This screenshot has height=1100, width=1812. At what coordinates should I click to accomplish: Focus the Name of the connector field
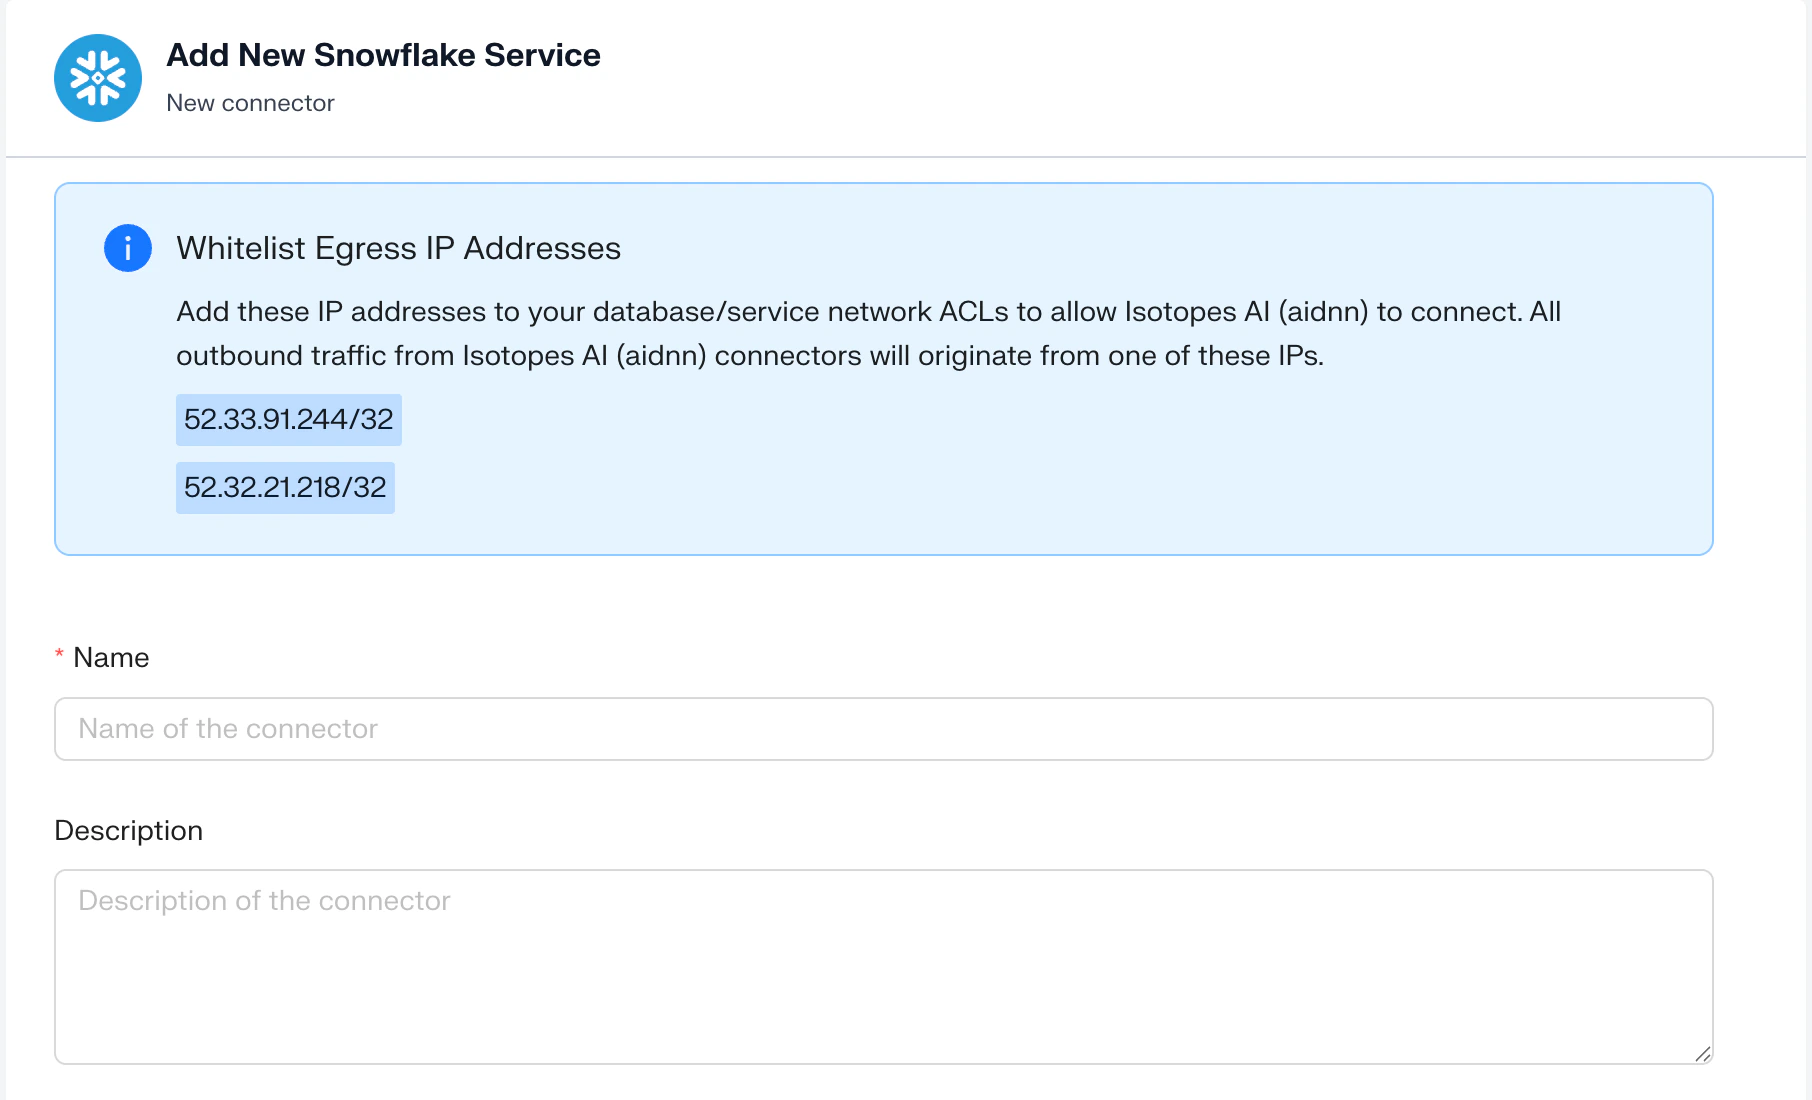tap(884, 729)
